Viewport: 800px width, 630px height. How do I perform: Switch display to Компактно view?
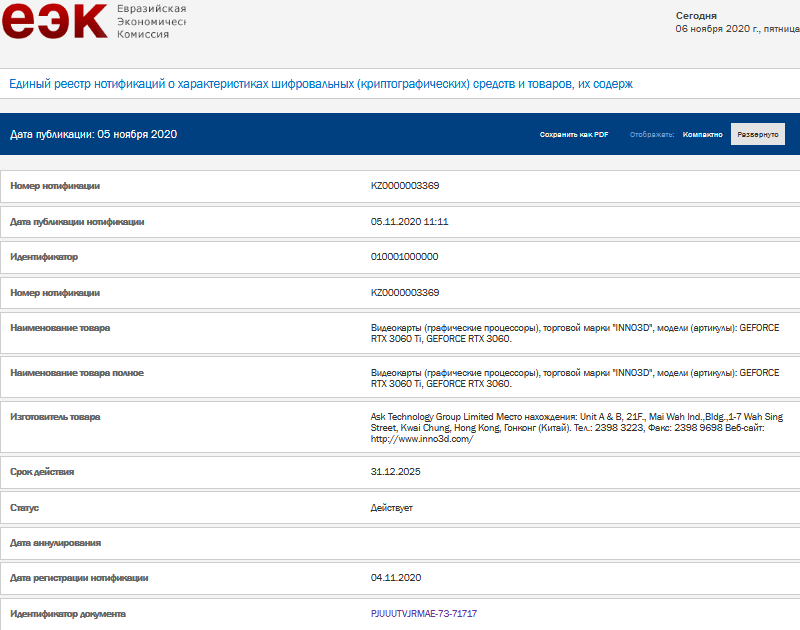click(702, 134)
